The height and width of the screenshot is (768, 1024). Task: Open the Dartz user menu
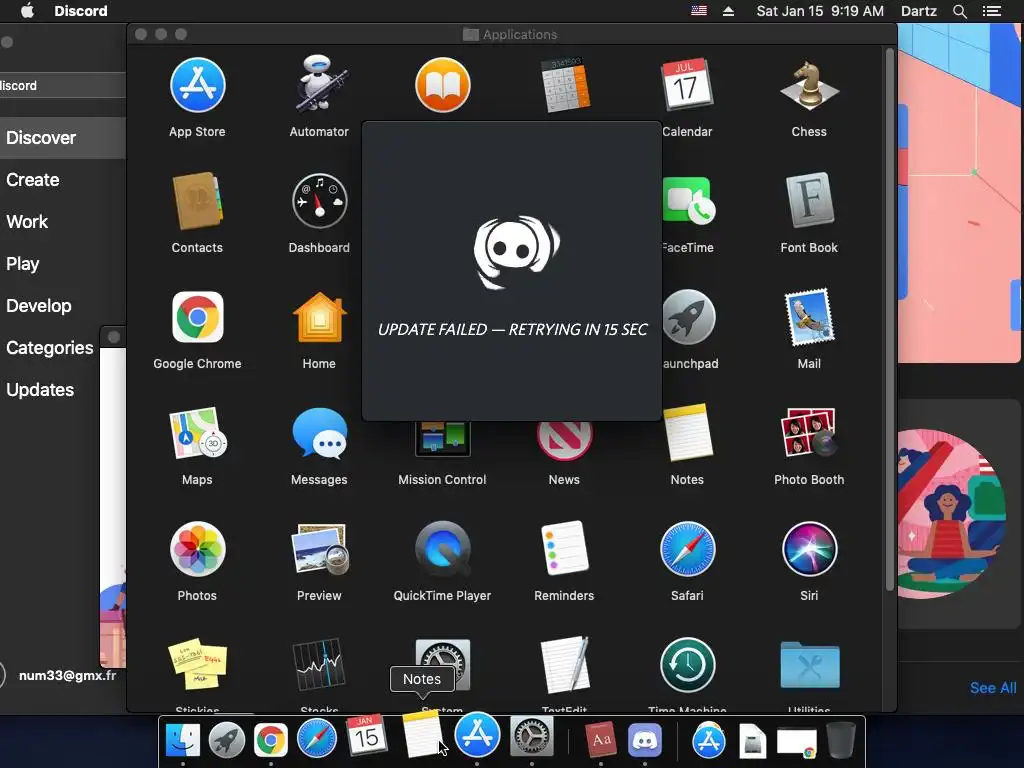click(x=918, y=11)
